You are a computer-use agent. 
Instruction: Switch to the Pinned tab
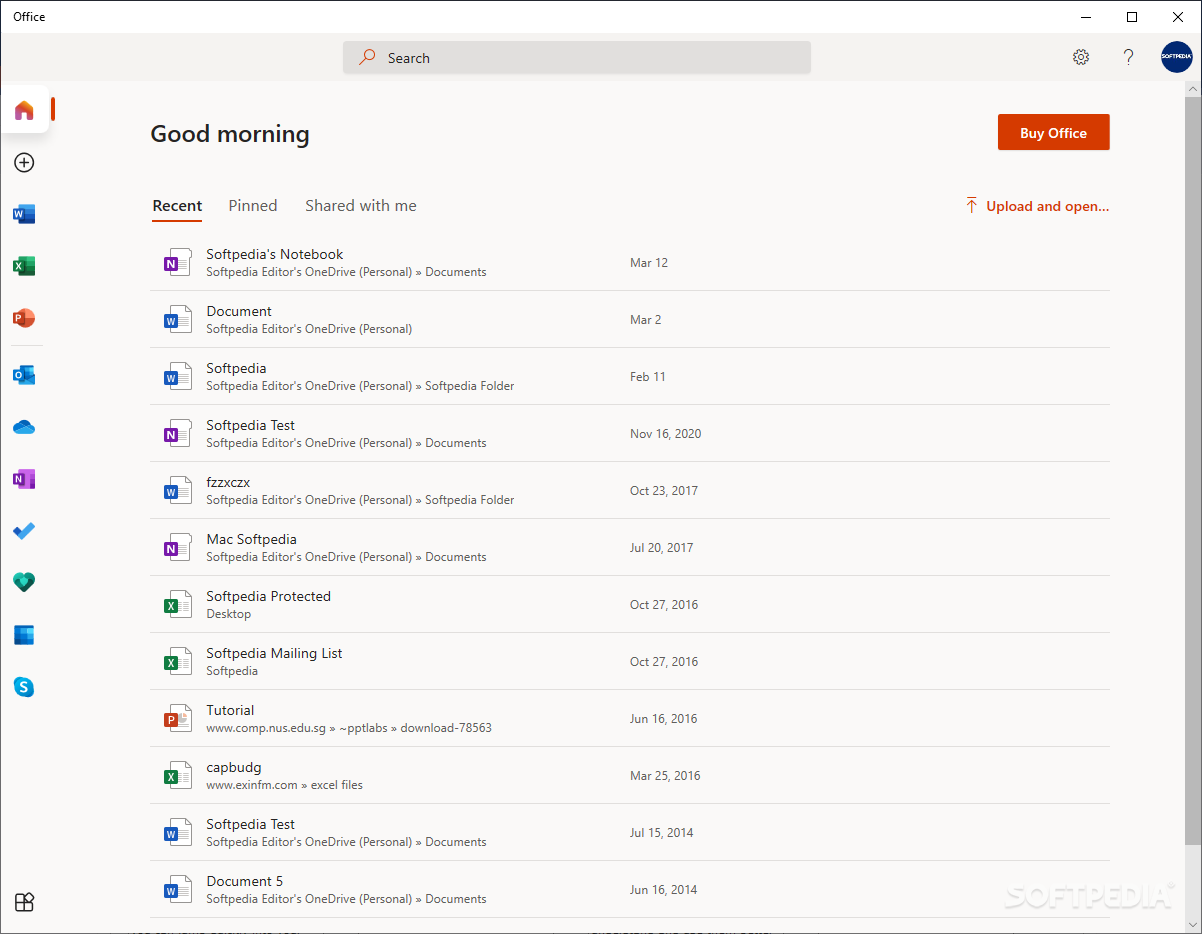click(x=253, y=206)
